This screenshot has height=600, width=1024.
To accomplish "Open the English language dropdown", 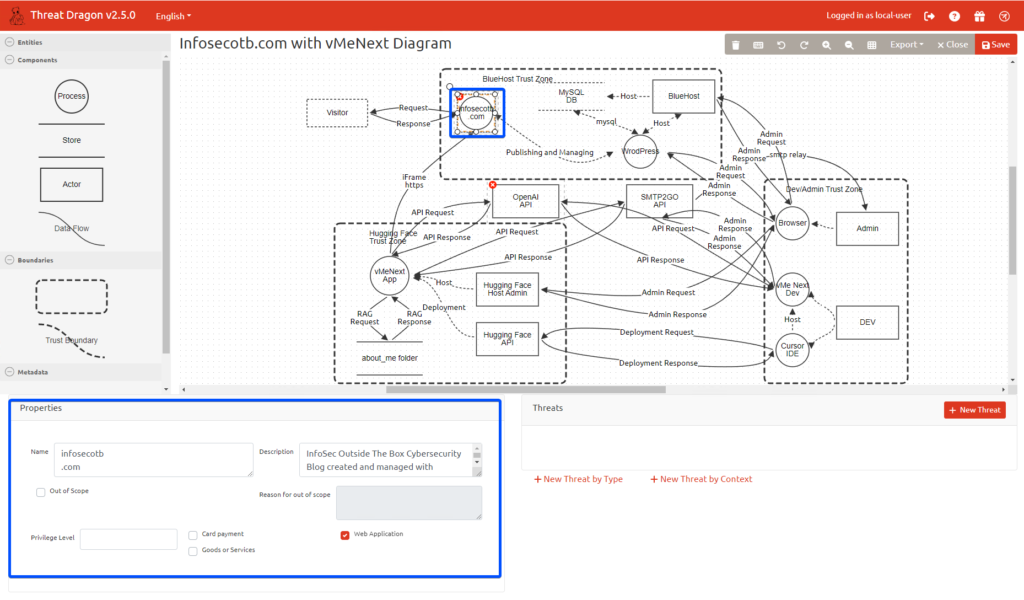I will [173, 16].
